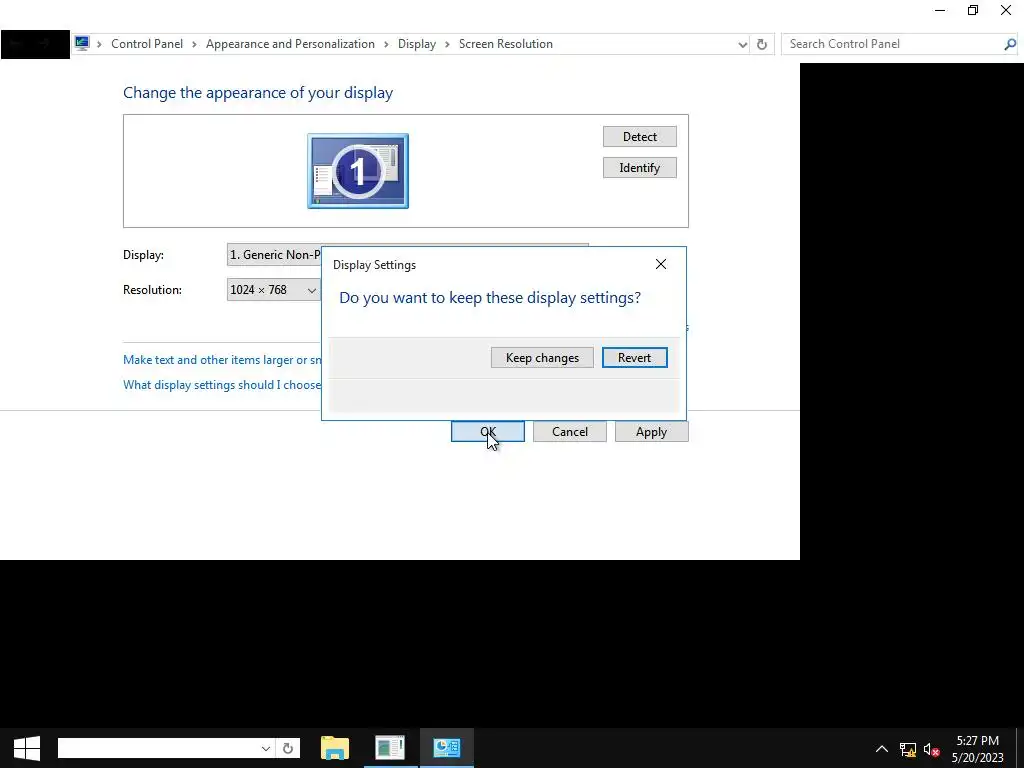Minimize the Control Panel window
Screen dimensions: 1024x768
click(x=940, y=10)
